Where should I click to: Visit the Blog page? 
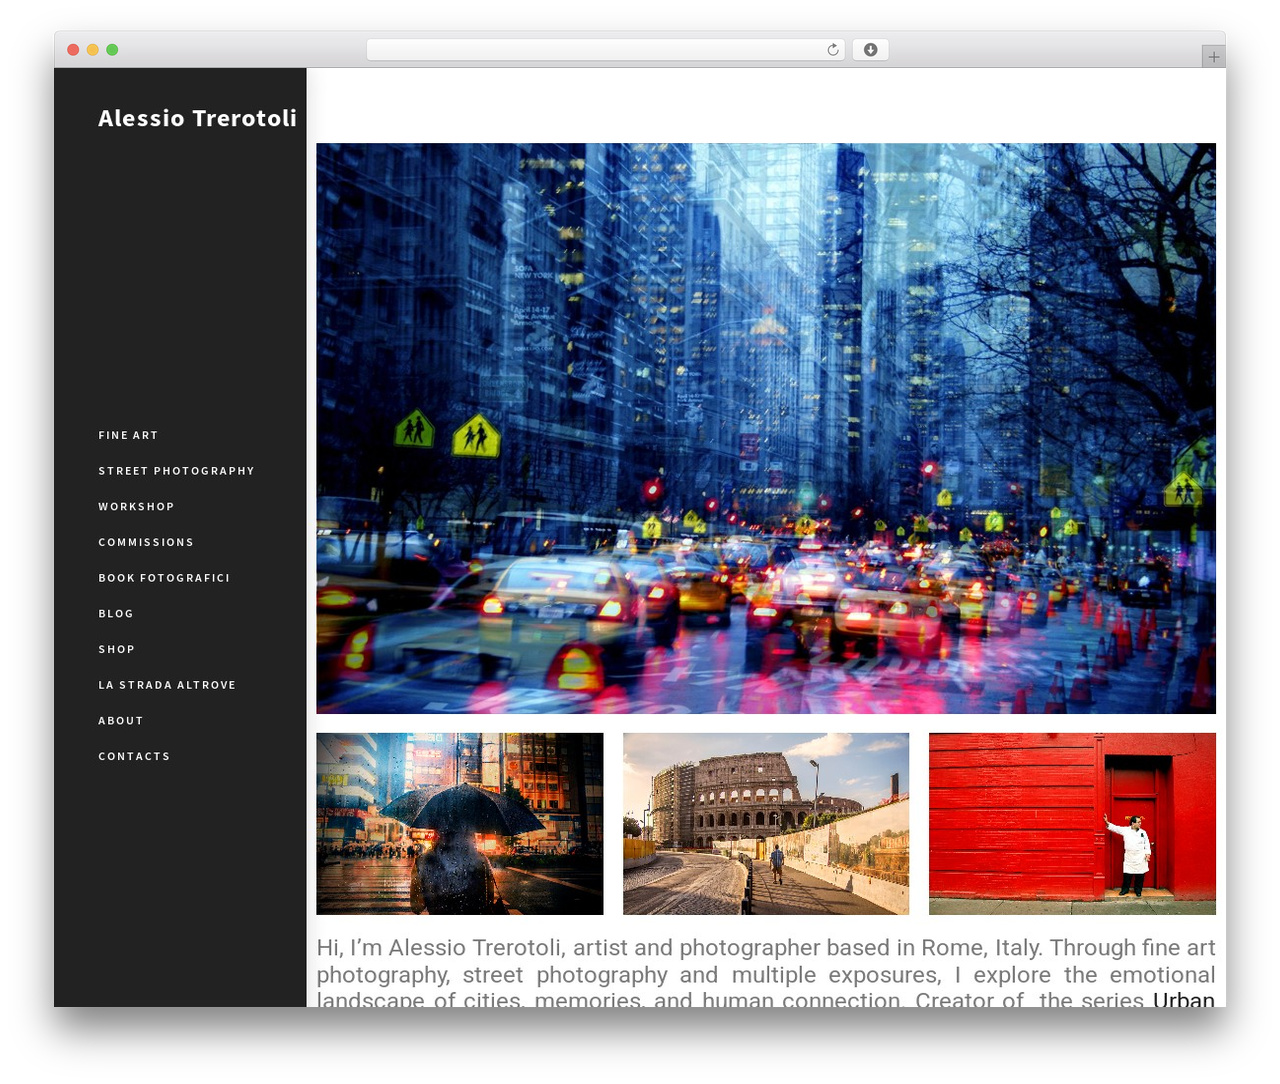click(116, 614)
